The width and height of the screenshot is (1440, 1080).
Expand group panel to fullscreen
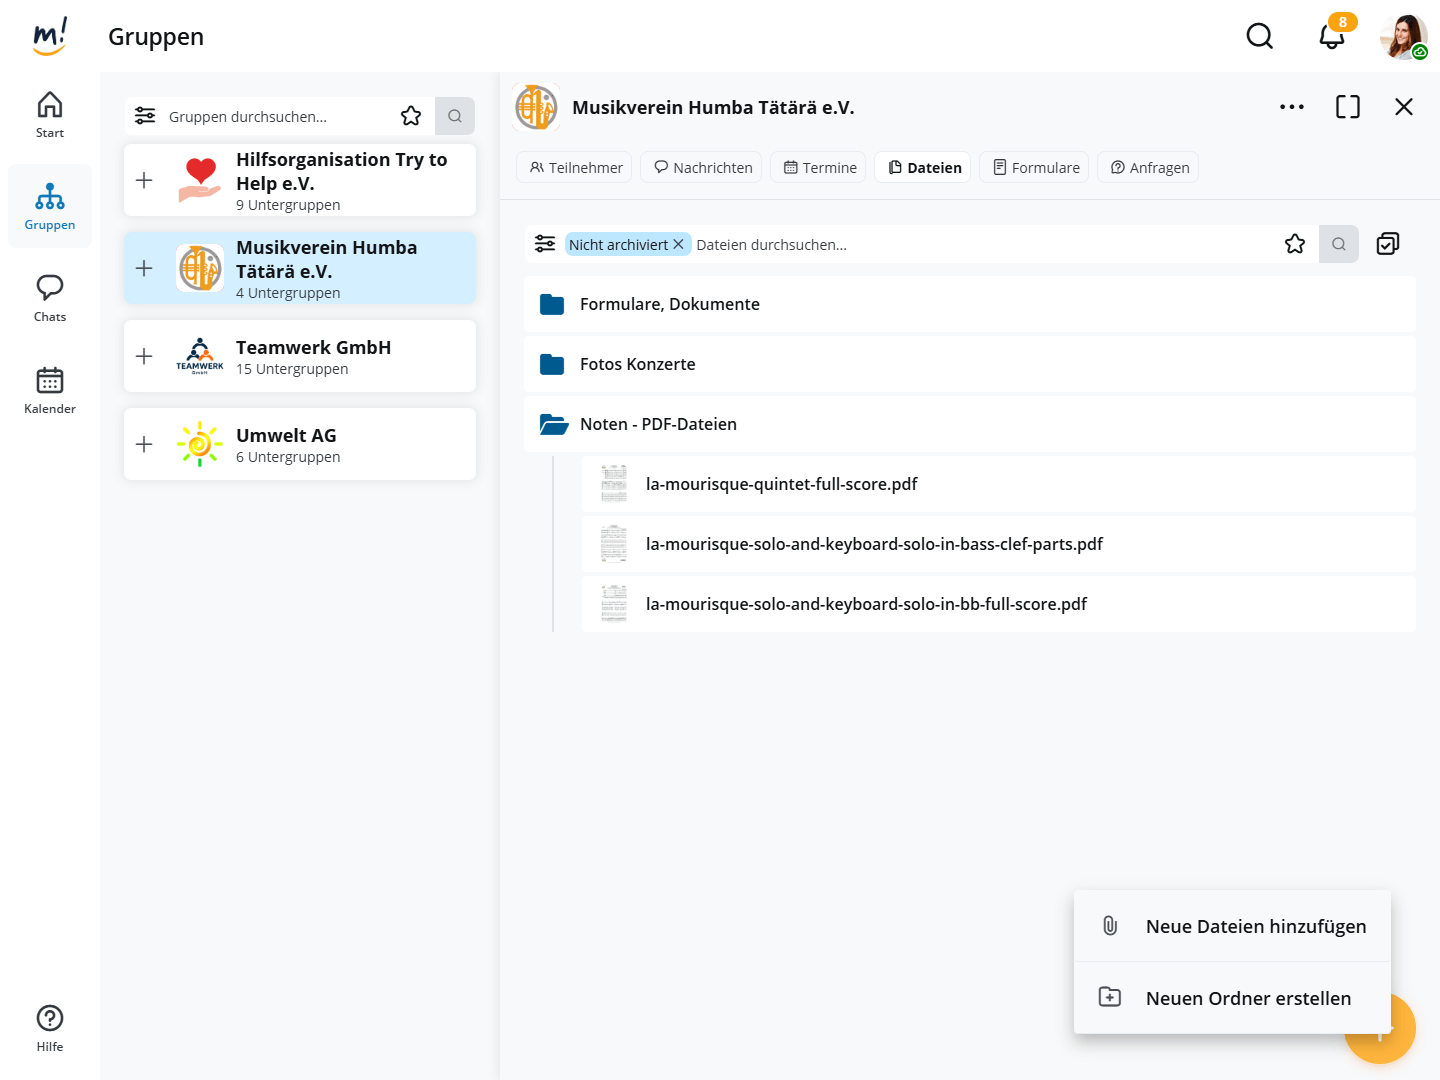click(x=1347, y=107)
